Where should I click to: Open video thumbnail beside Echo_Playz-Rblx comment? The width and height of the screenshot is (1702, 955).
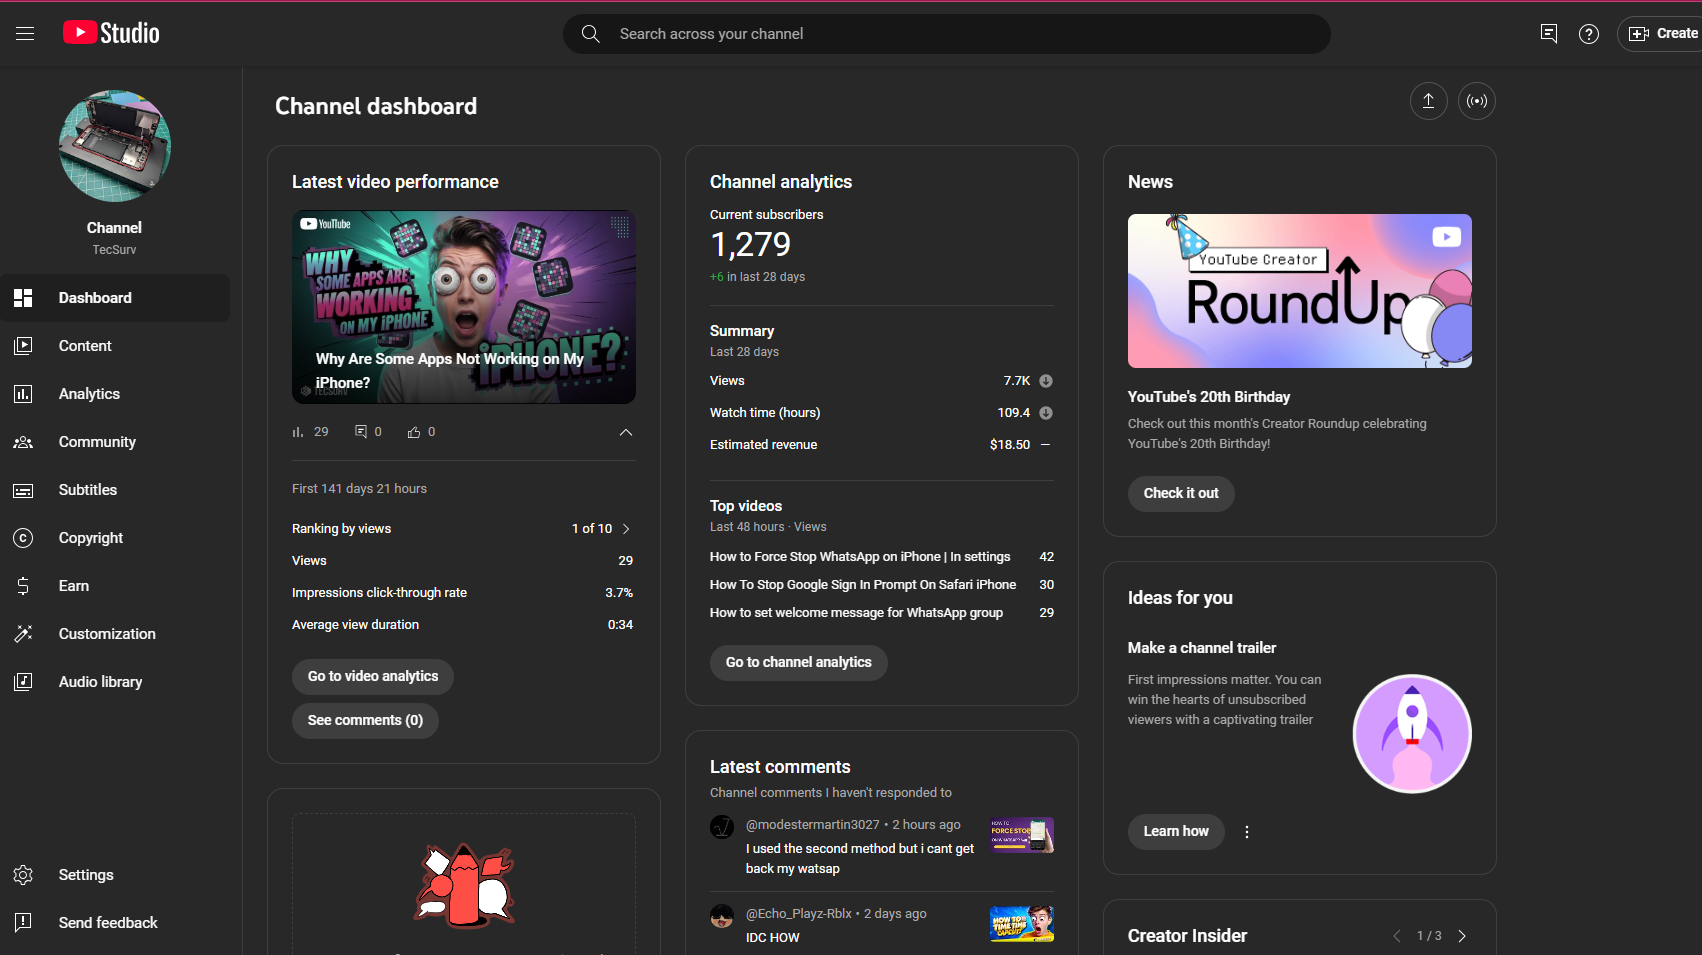click(1022, 924)
